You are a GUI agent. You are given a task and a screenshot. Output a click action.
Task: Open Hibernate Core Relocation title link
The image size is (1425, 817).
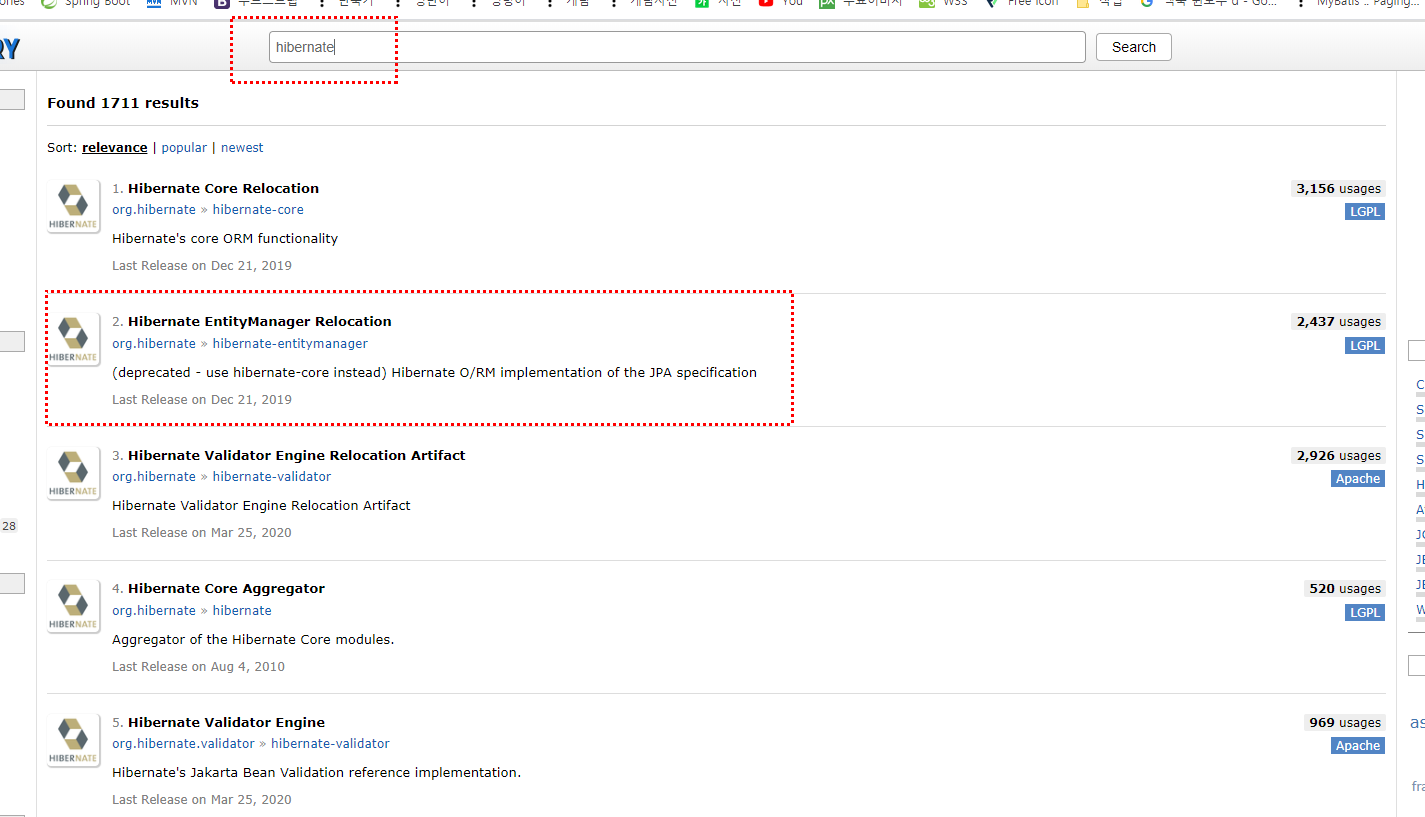[x=223, y=188]
